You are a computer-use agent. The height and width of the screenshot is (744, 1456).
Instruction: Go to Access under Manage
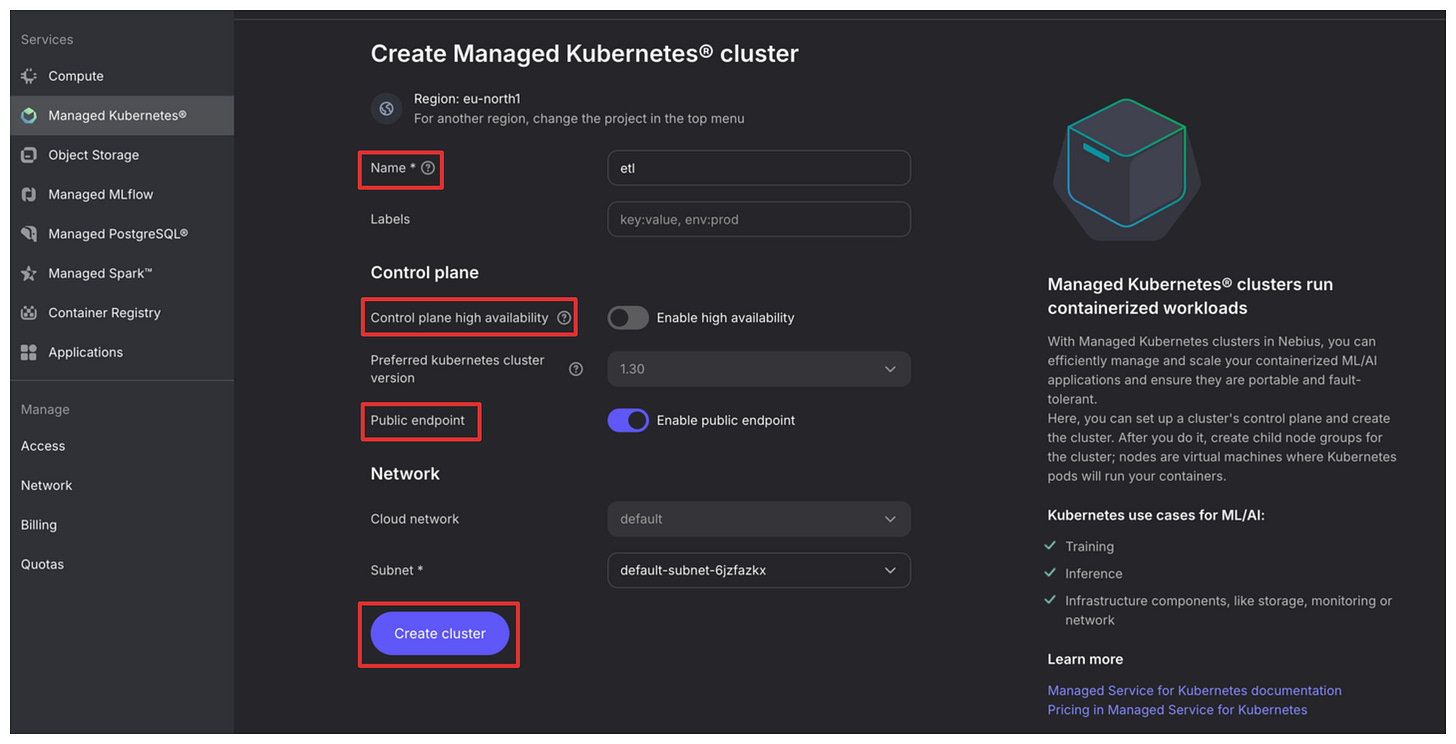(43, 446)
